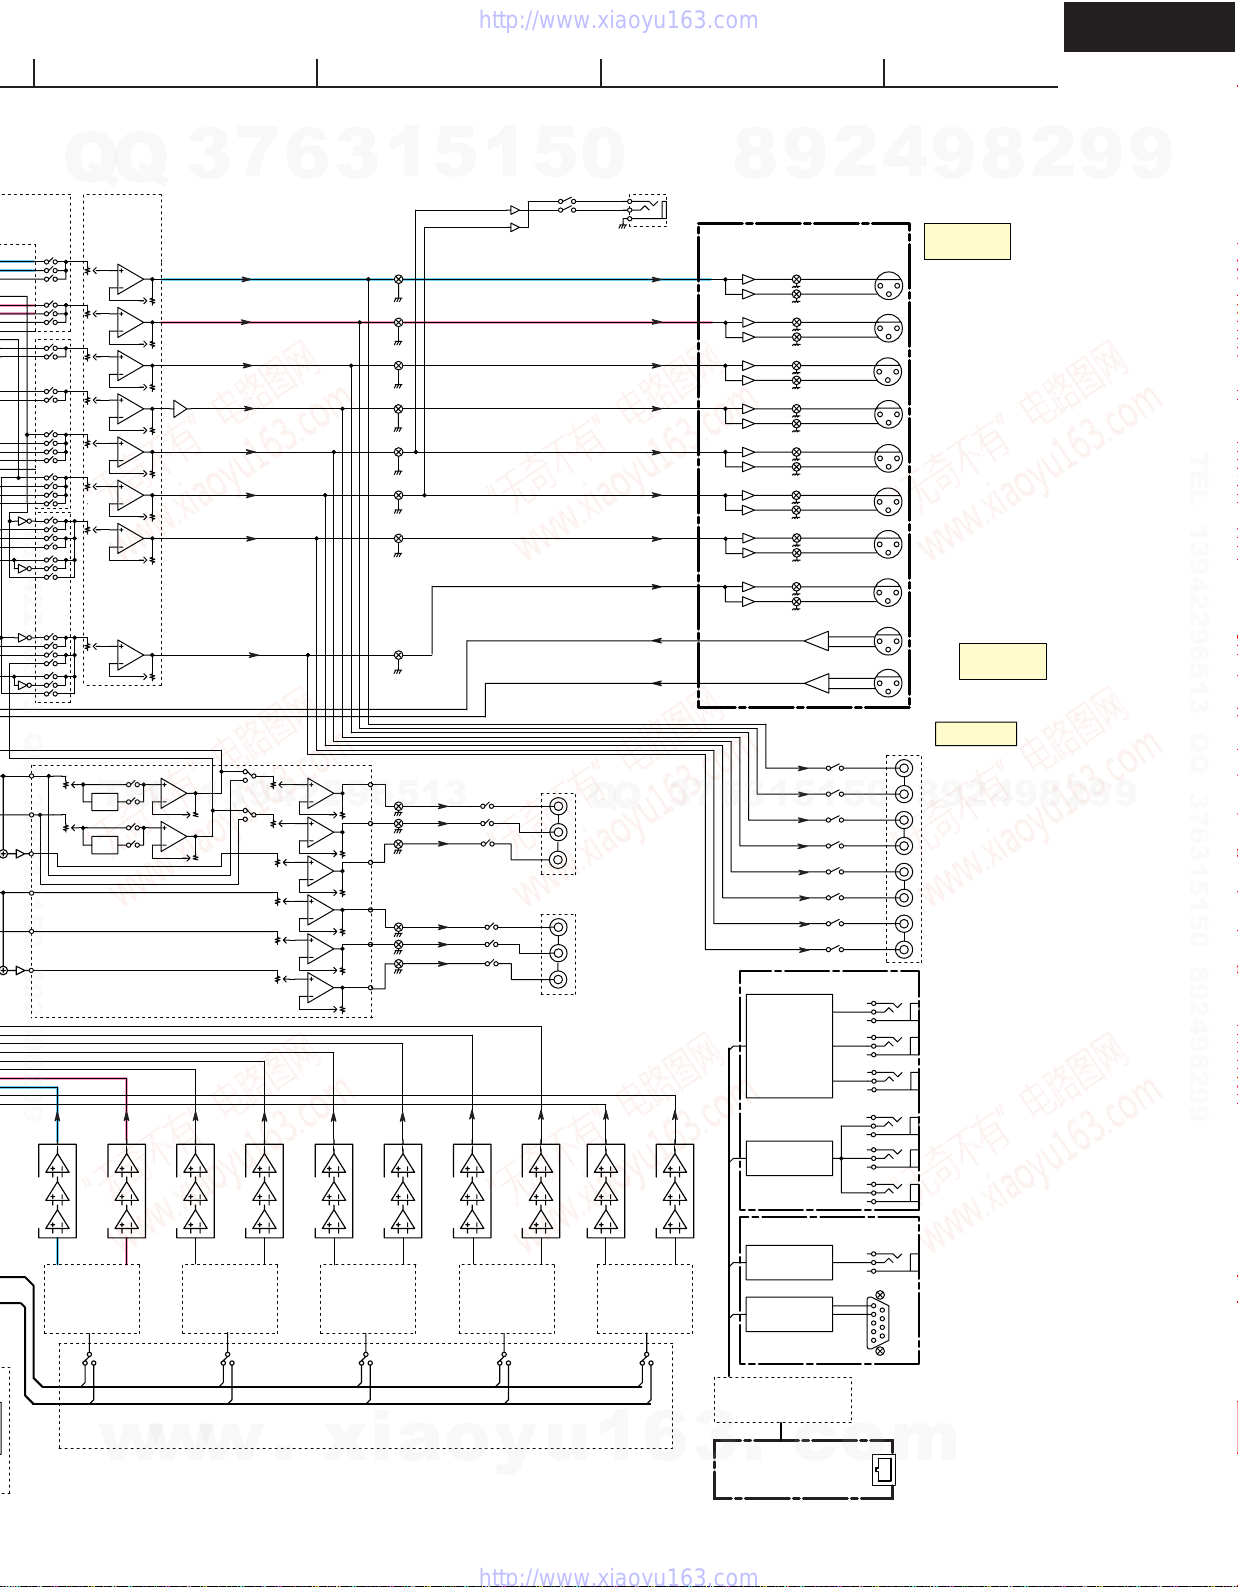
Task: Click the xiaoyu163.com link at page bottom
Action: tap(618, 1576)
